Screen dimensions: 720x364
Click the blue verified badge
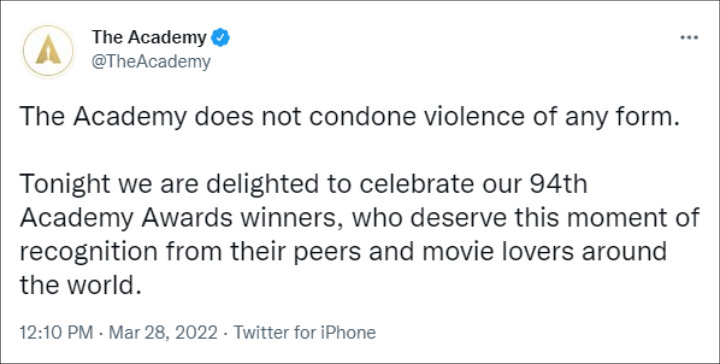pyautogui.click(x=220, y=38)
